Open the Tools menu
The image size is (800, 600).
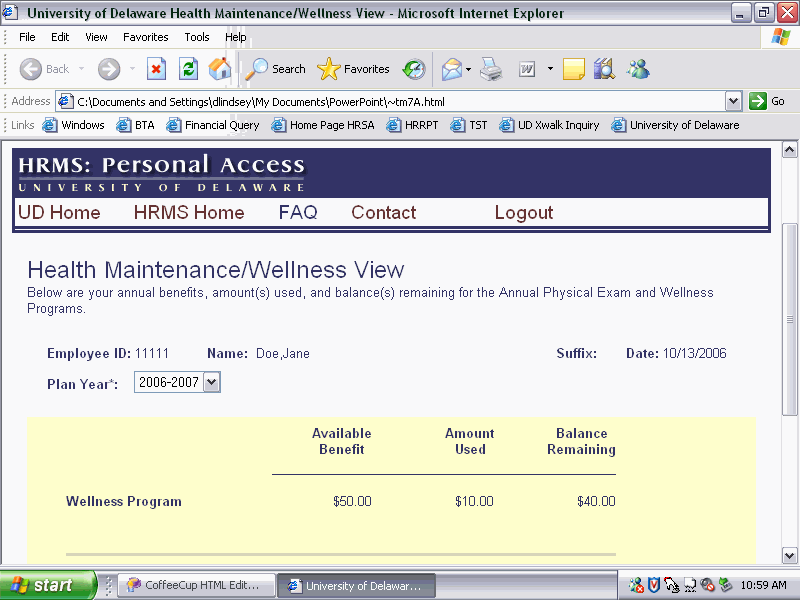[197, 37]
